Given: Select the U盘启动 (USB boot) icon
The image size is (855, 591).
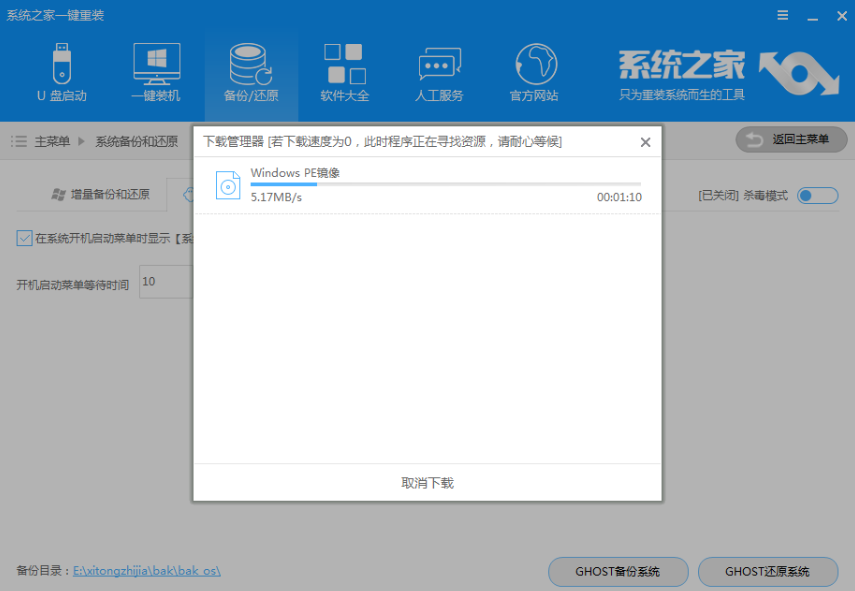Looking at the screenshot, I should click(62, 72).
